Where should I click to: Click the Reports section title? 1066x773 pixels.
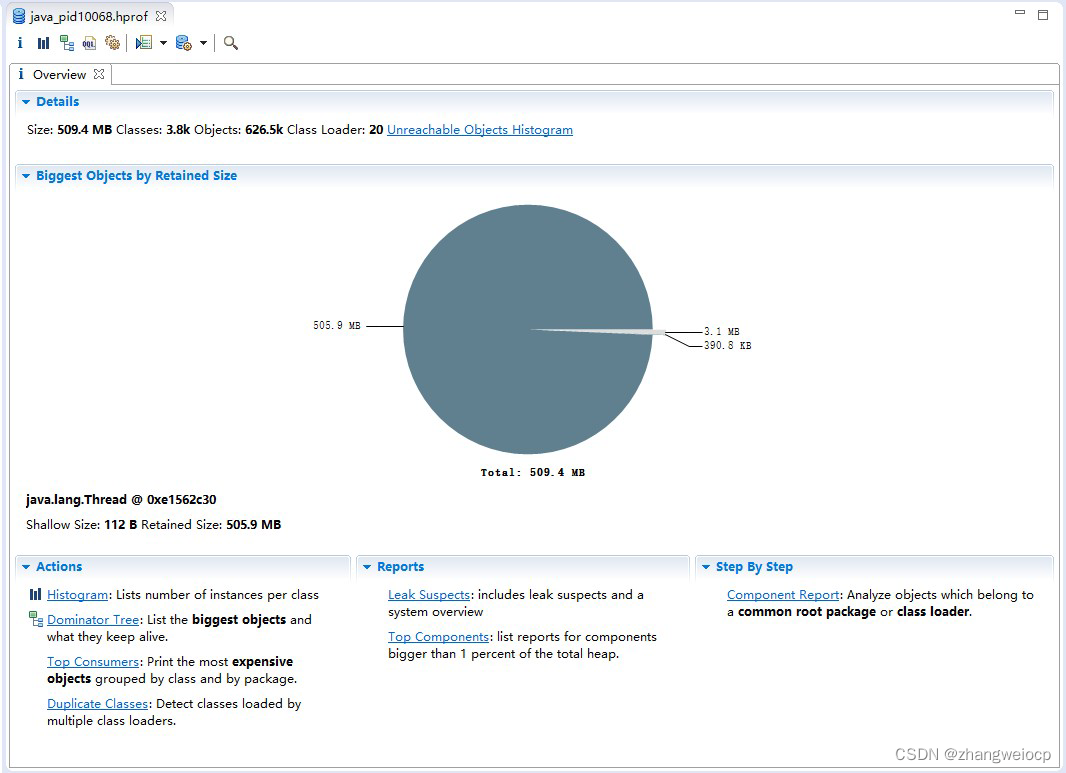point(400,566)
